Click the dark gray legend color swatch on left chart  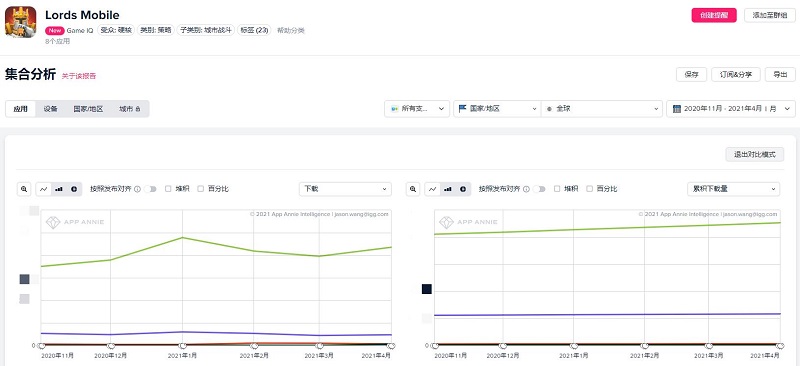[24, 279]
